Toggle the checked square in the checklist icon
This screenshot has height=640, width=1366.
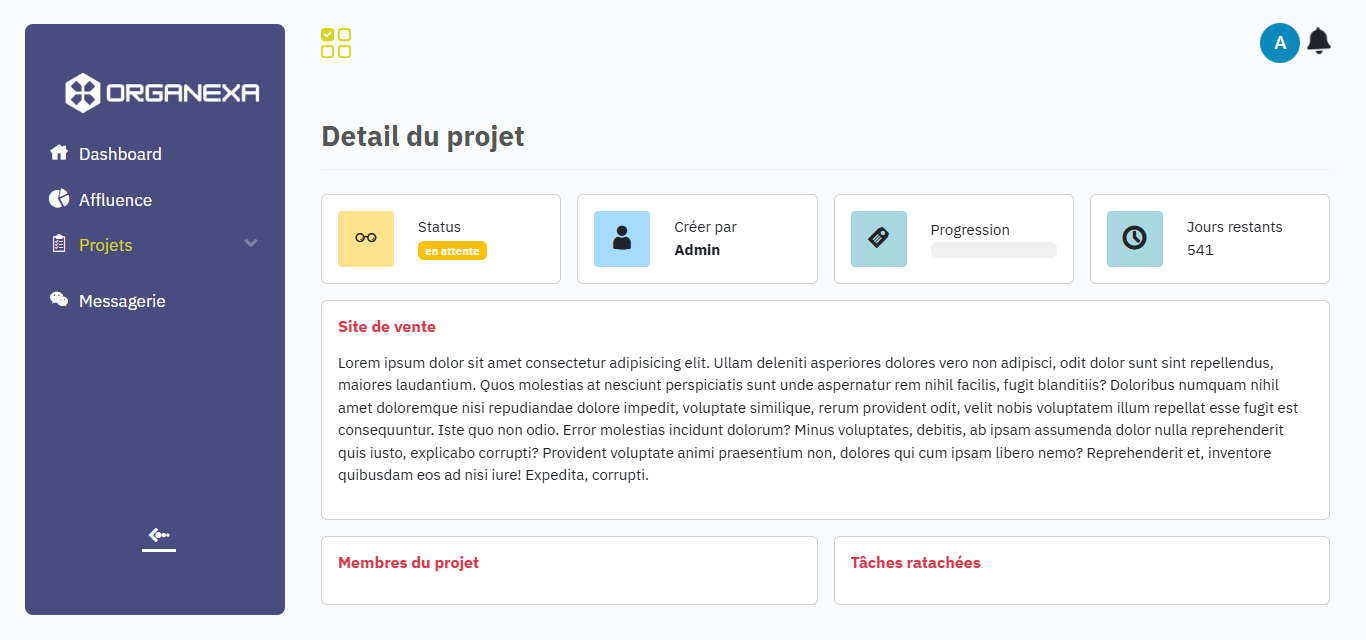[327, 33]
